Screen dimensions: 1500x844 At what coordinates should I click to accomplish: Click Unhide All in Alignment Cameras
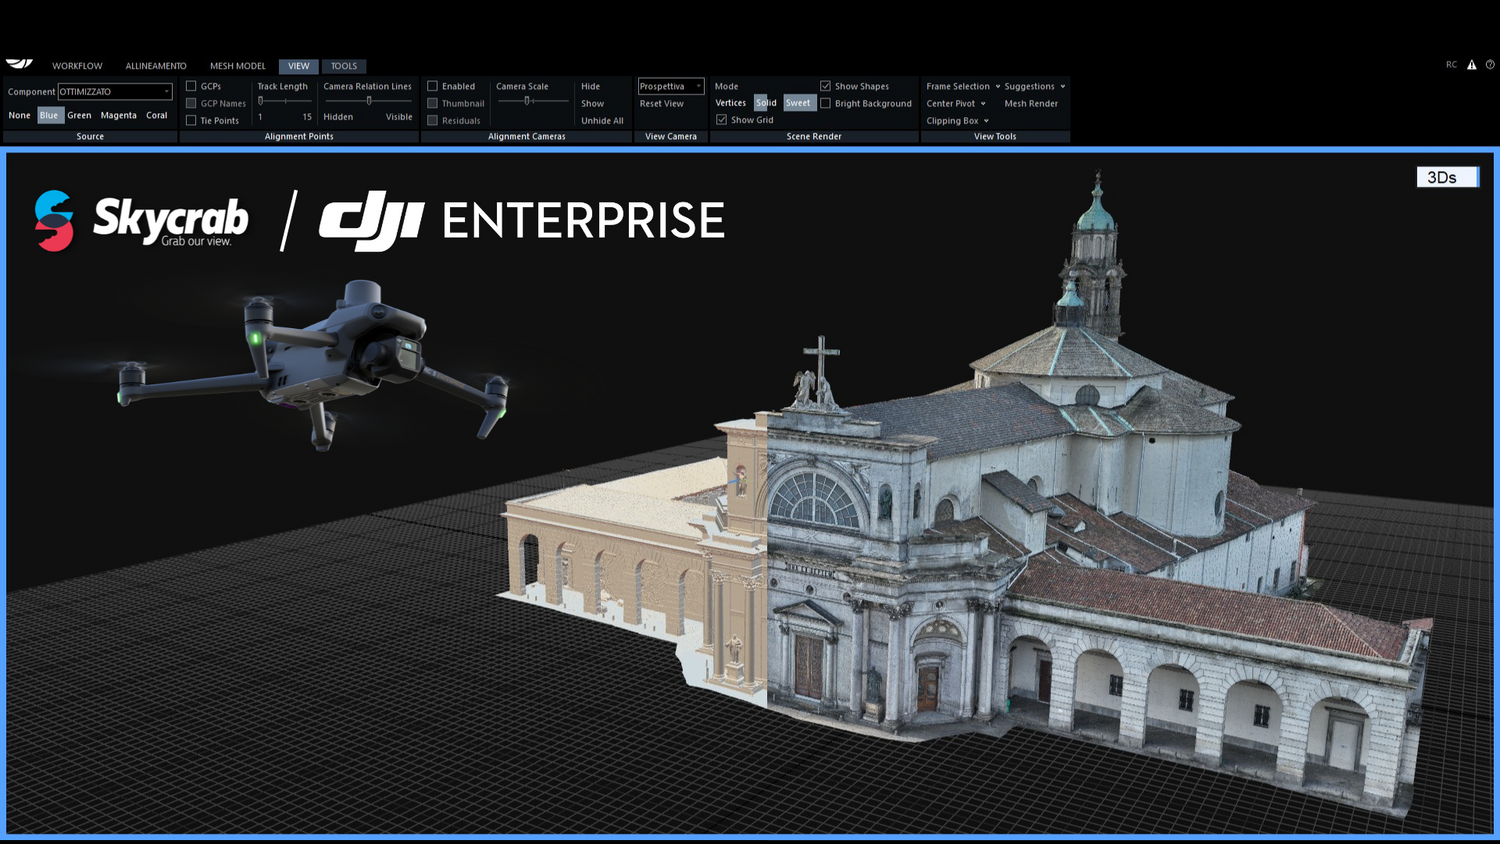coord(601,120)
